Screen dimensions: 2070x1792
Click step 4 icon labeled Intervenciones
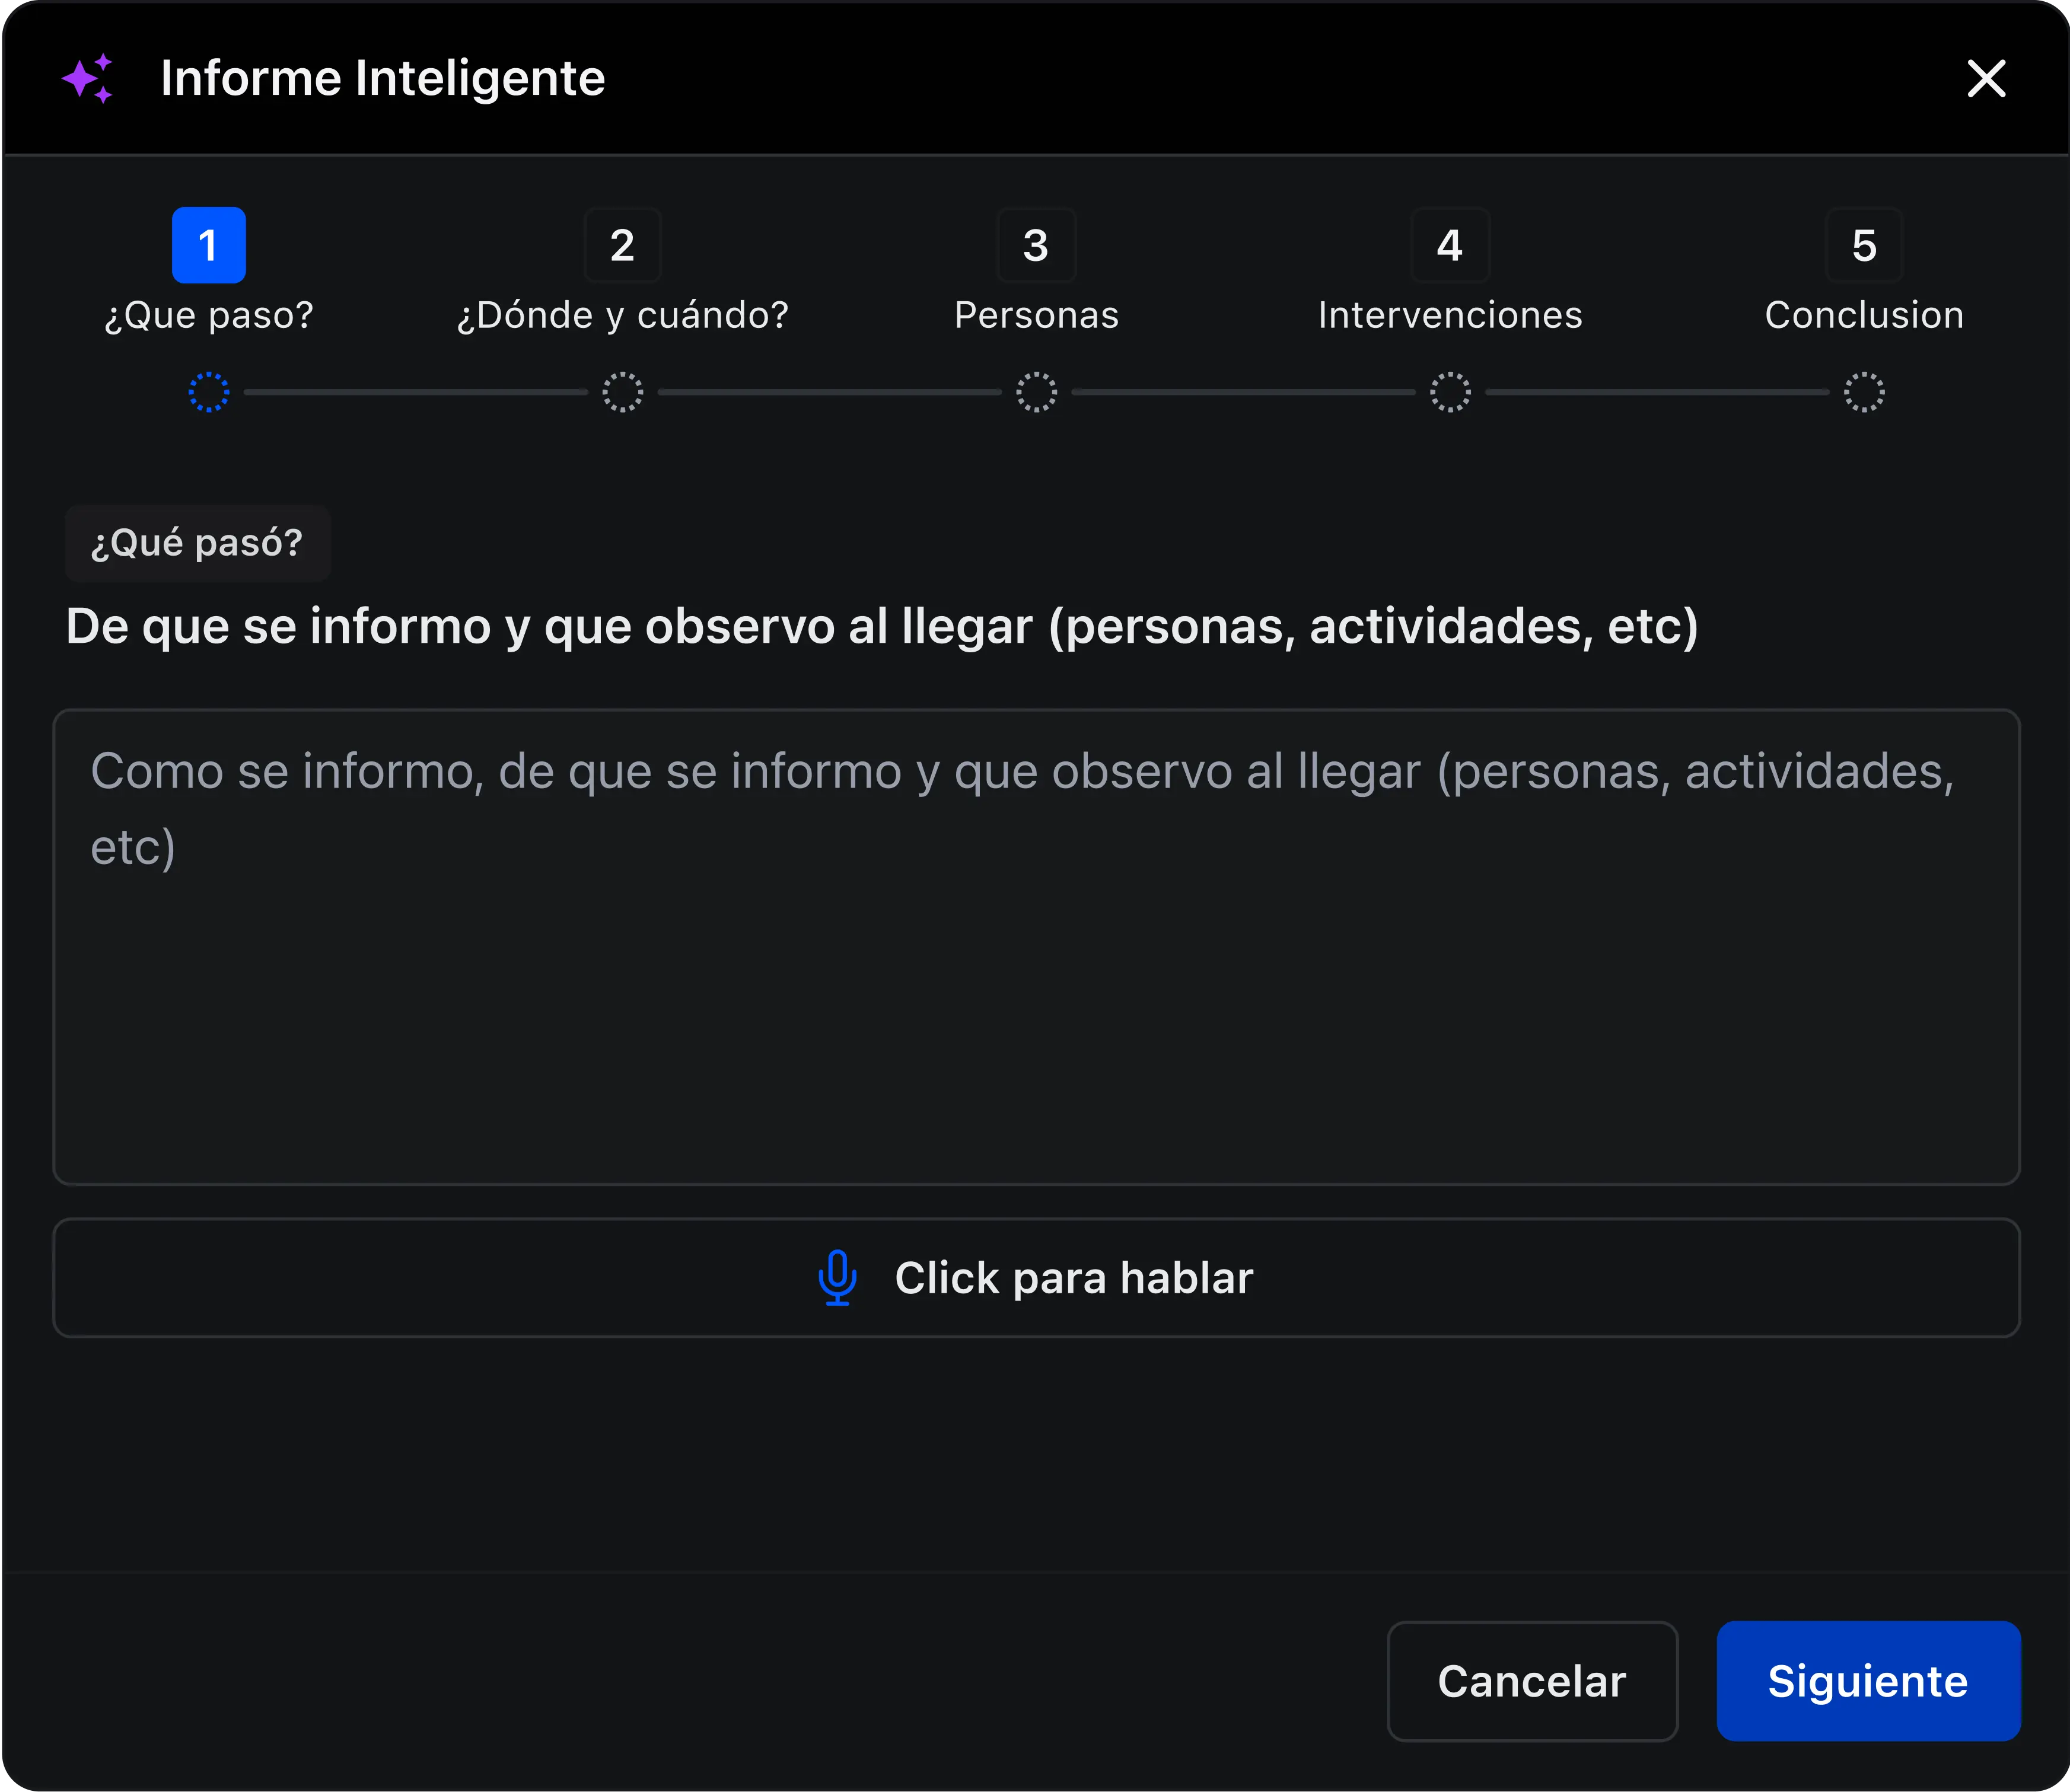[1449, 244]
